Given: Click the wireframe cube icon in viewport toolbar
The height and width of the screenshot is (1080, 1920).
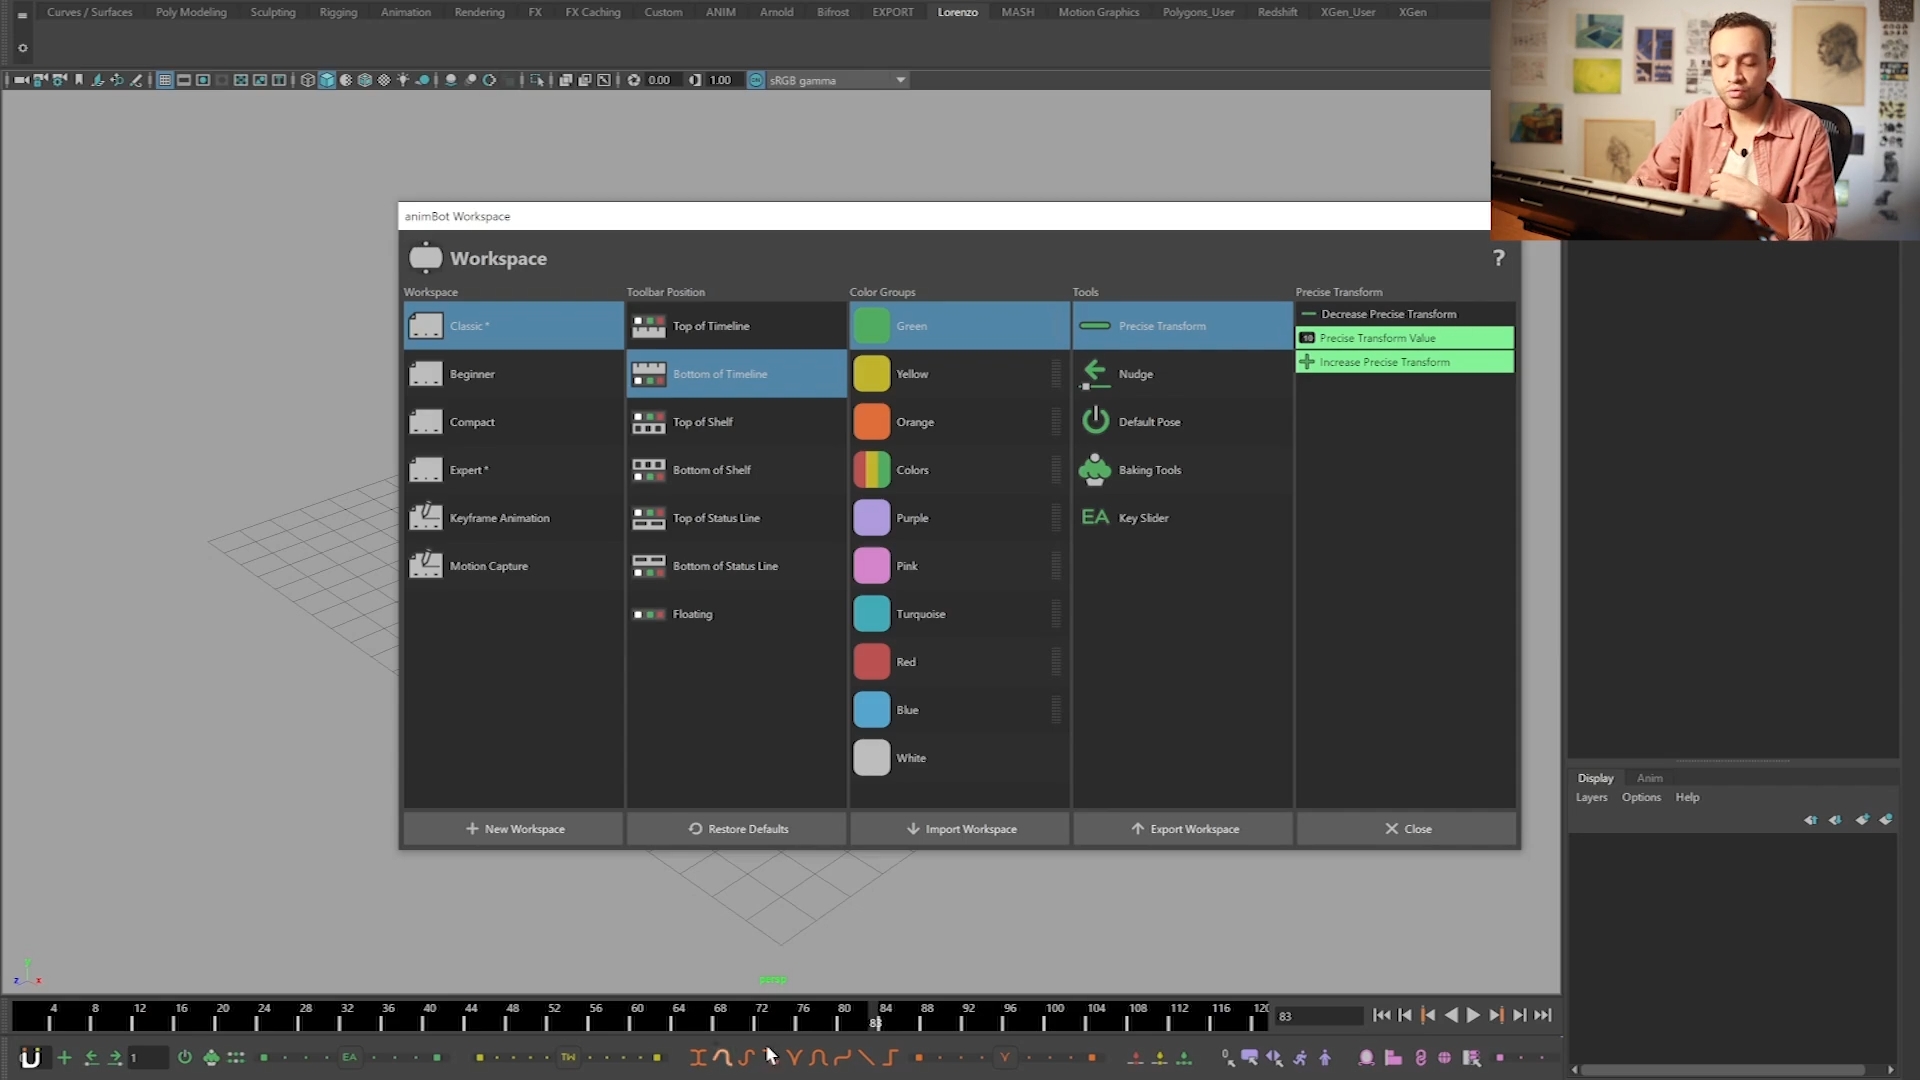Looking at the screenshot, I should [308, 80].
